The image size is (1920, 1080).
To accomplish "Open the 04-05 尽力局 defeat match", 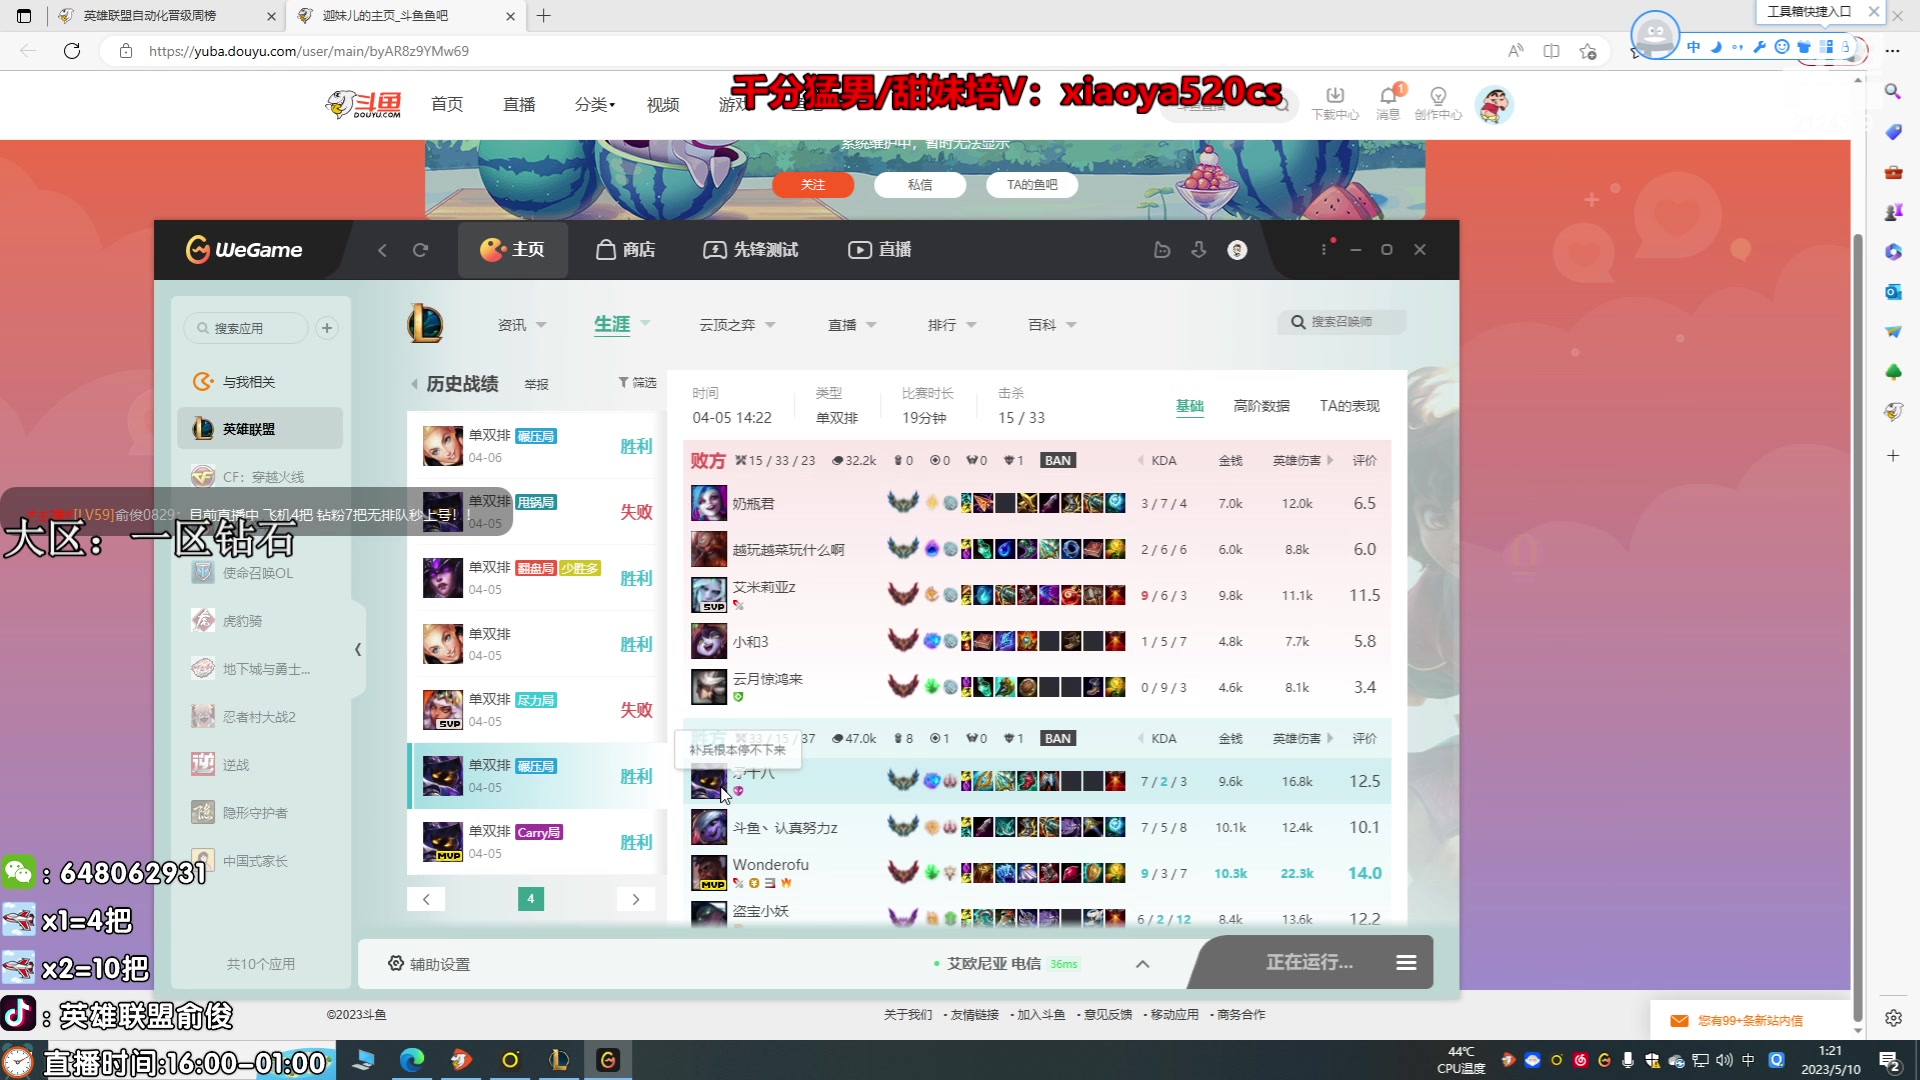I will 535,710.
